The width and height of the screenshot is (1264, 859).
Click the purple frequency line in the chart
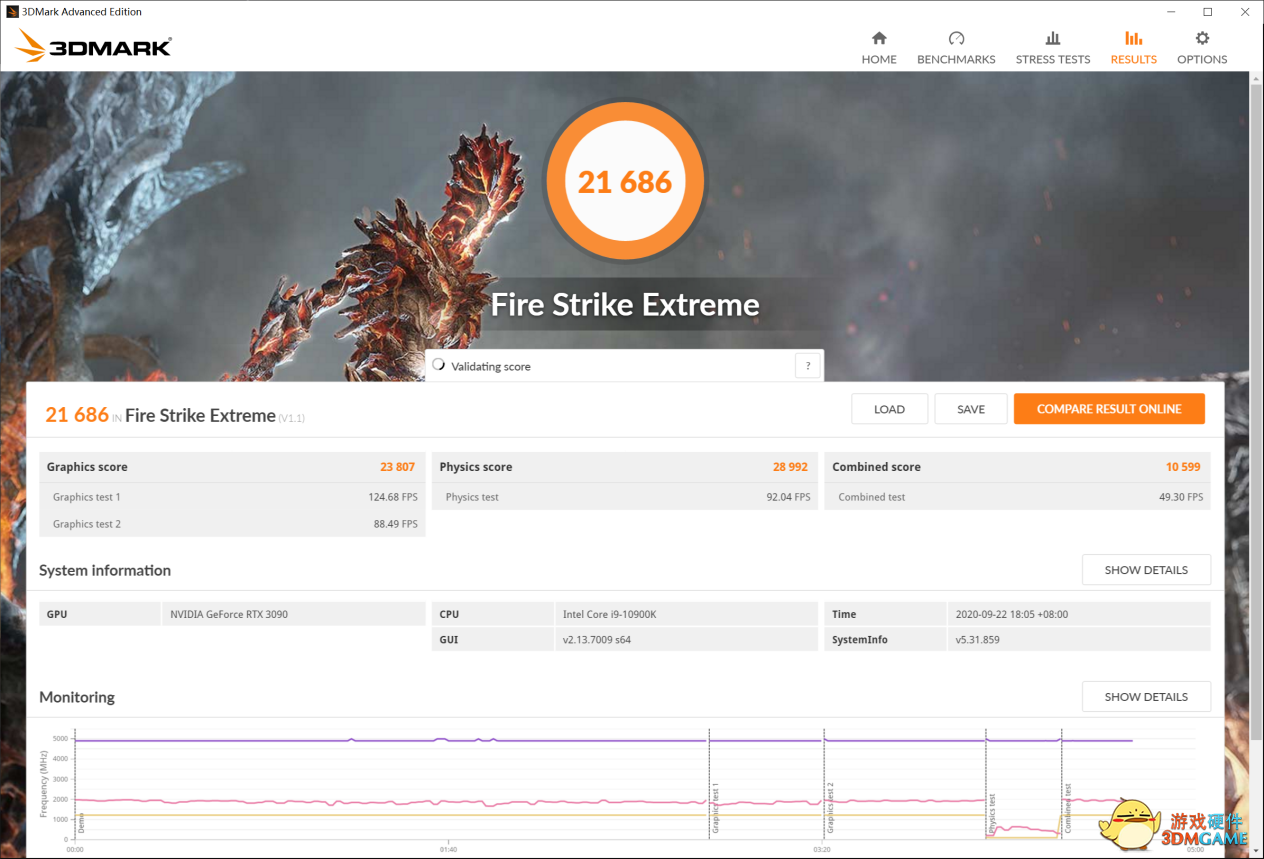coord(604,740)
